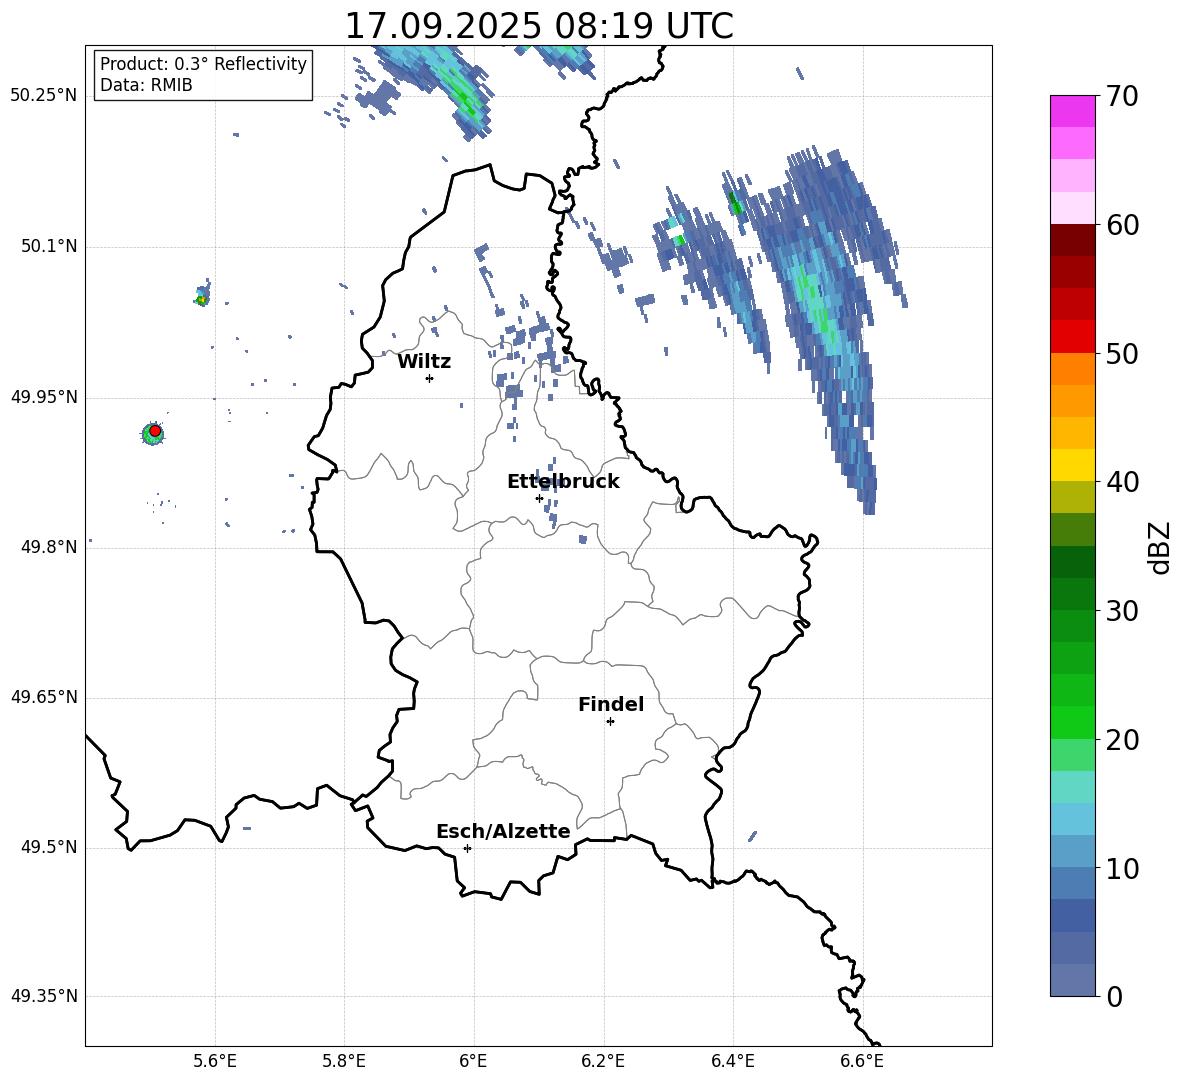The image size is (1184, 1081).
Task: Select the Ettelbruck city label
Action: (x=563, y=482)
